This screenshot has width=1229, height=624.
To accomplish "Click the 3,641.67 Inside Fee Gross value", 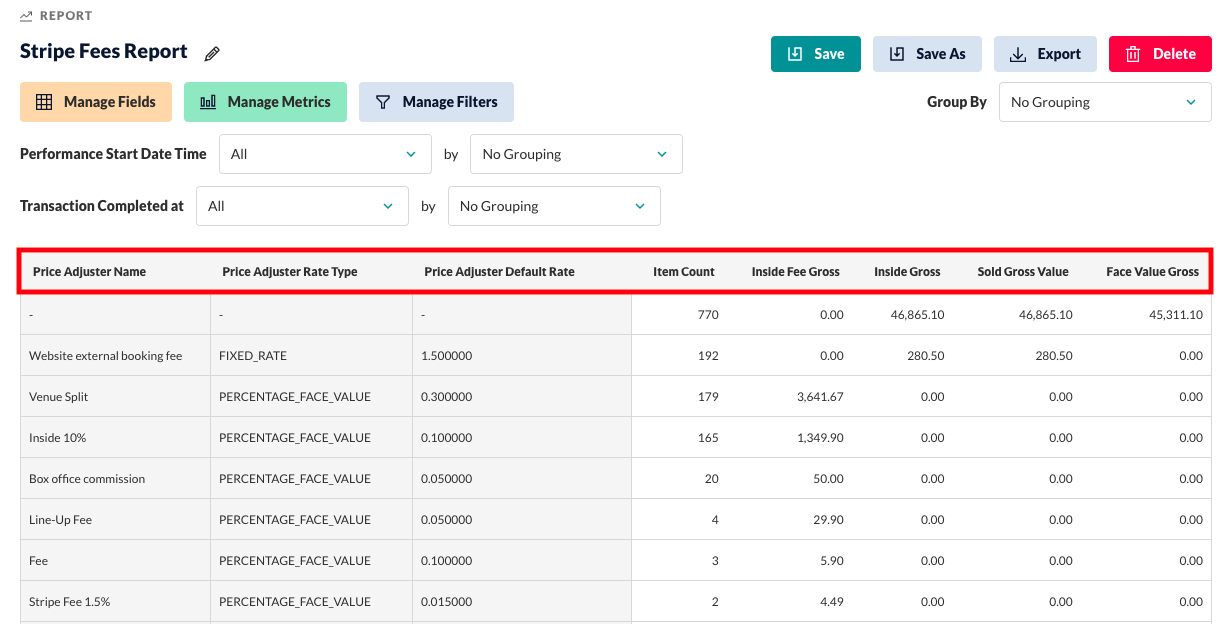I will coord(820,397).
